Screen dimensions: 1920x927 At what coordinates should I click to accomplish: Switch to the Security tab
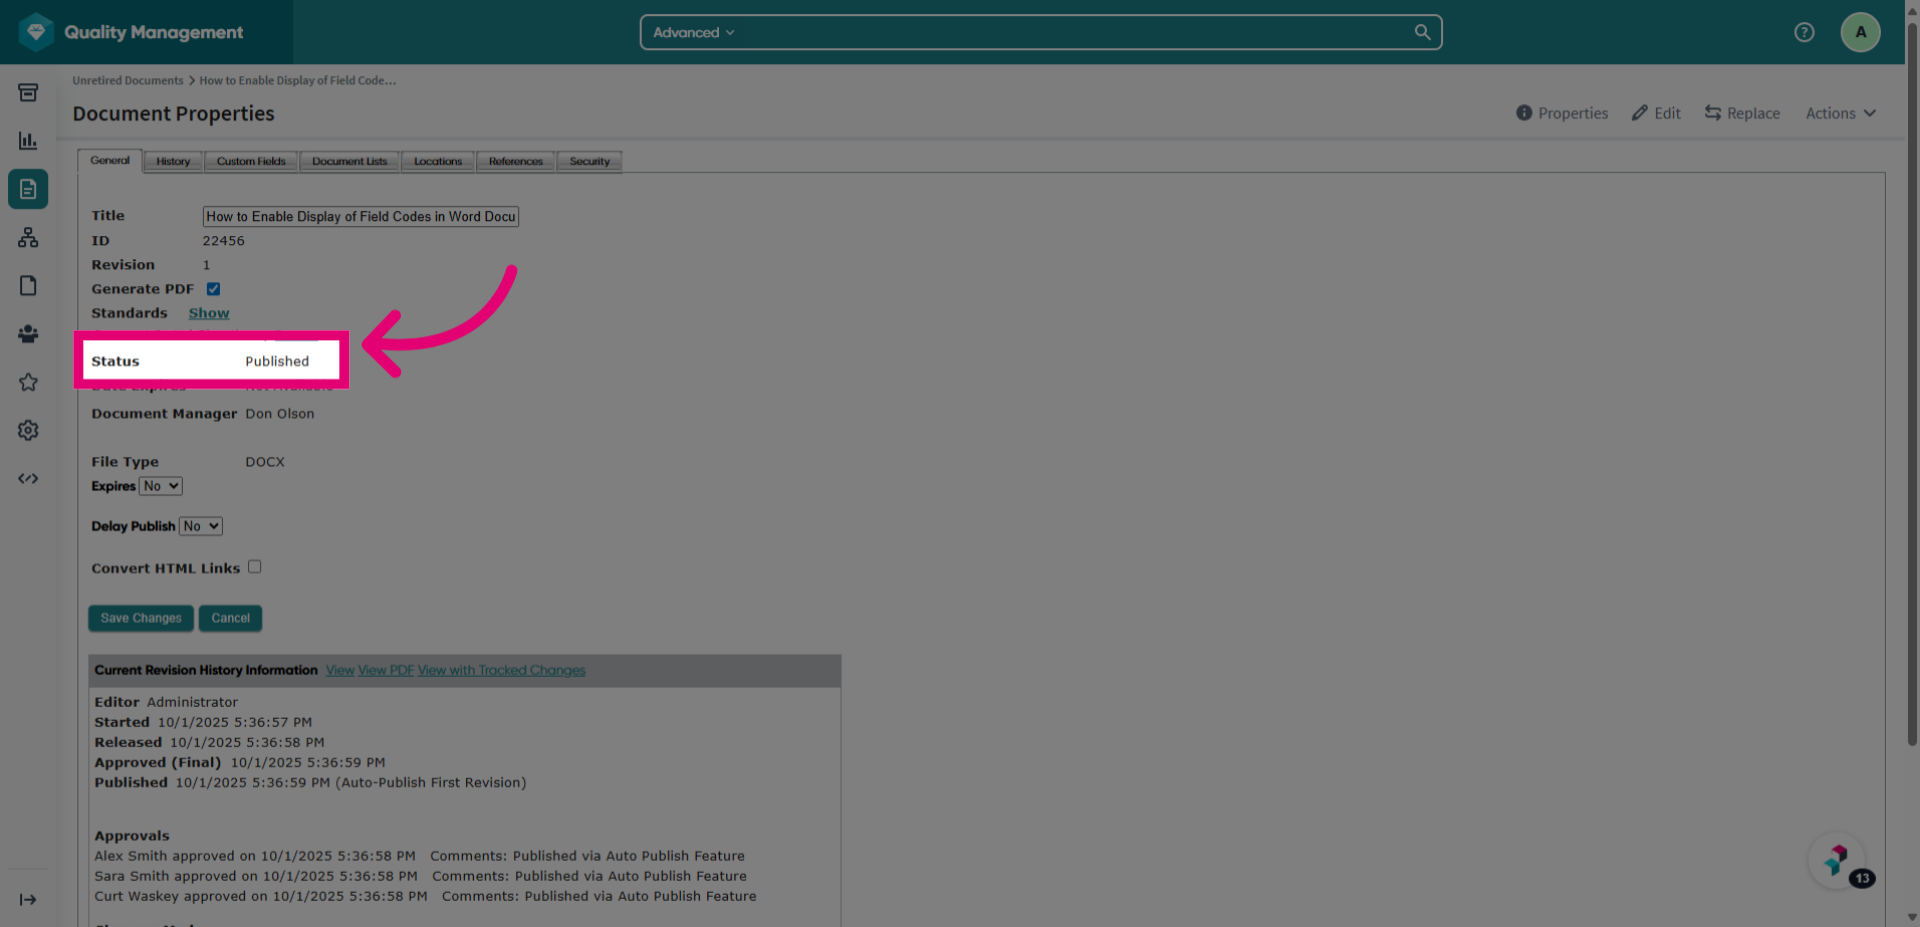[590, 161]
